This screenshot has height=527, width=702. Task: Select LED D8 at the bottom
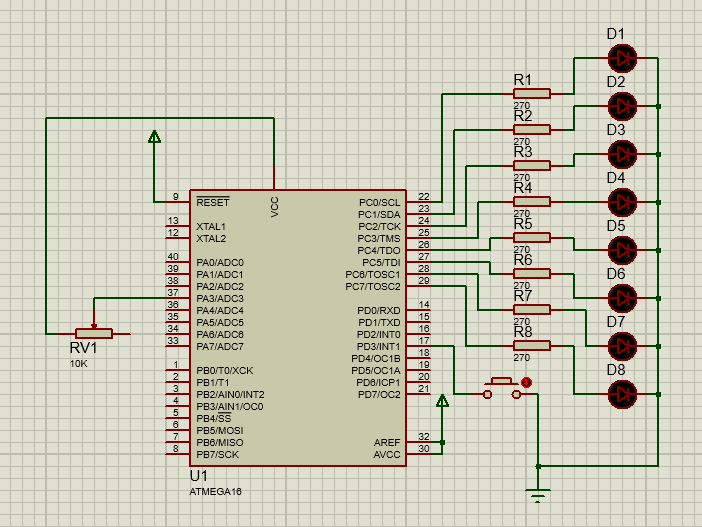pos(622,394)
